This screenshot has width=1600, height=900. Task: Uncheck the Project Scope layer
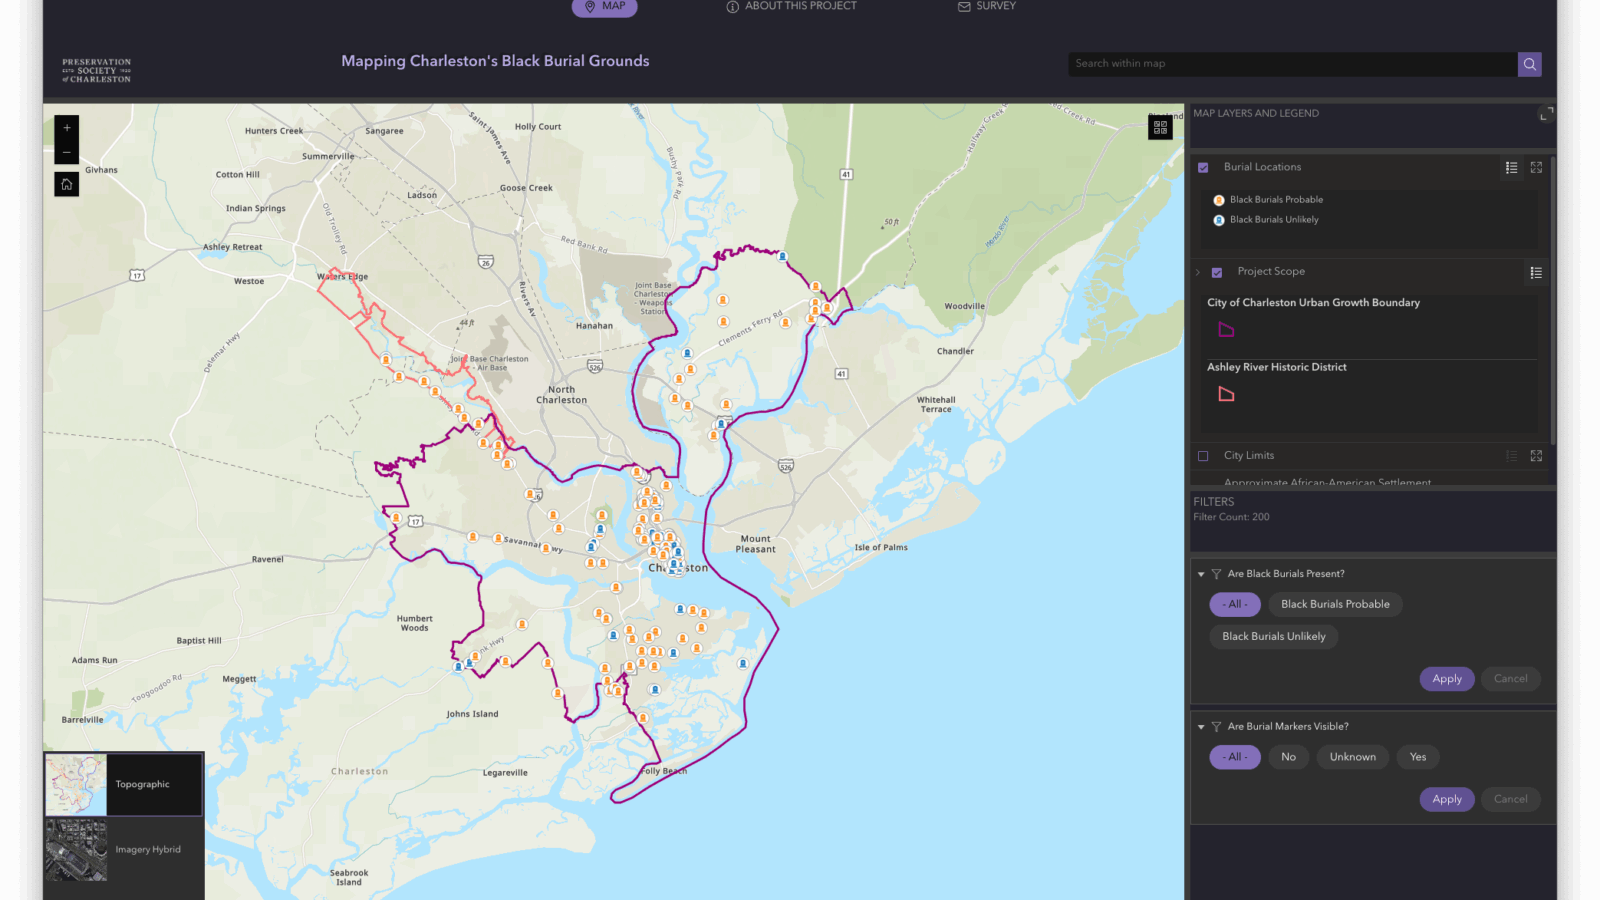click(x=1217, y=272)
